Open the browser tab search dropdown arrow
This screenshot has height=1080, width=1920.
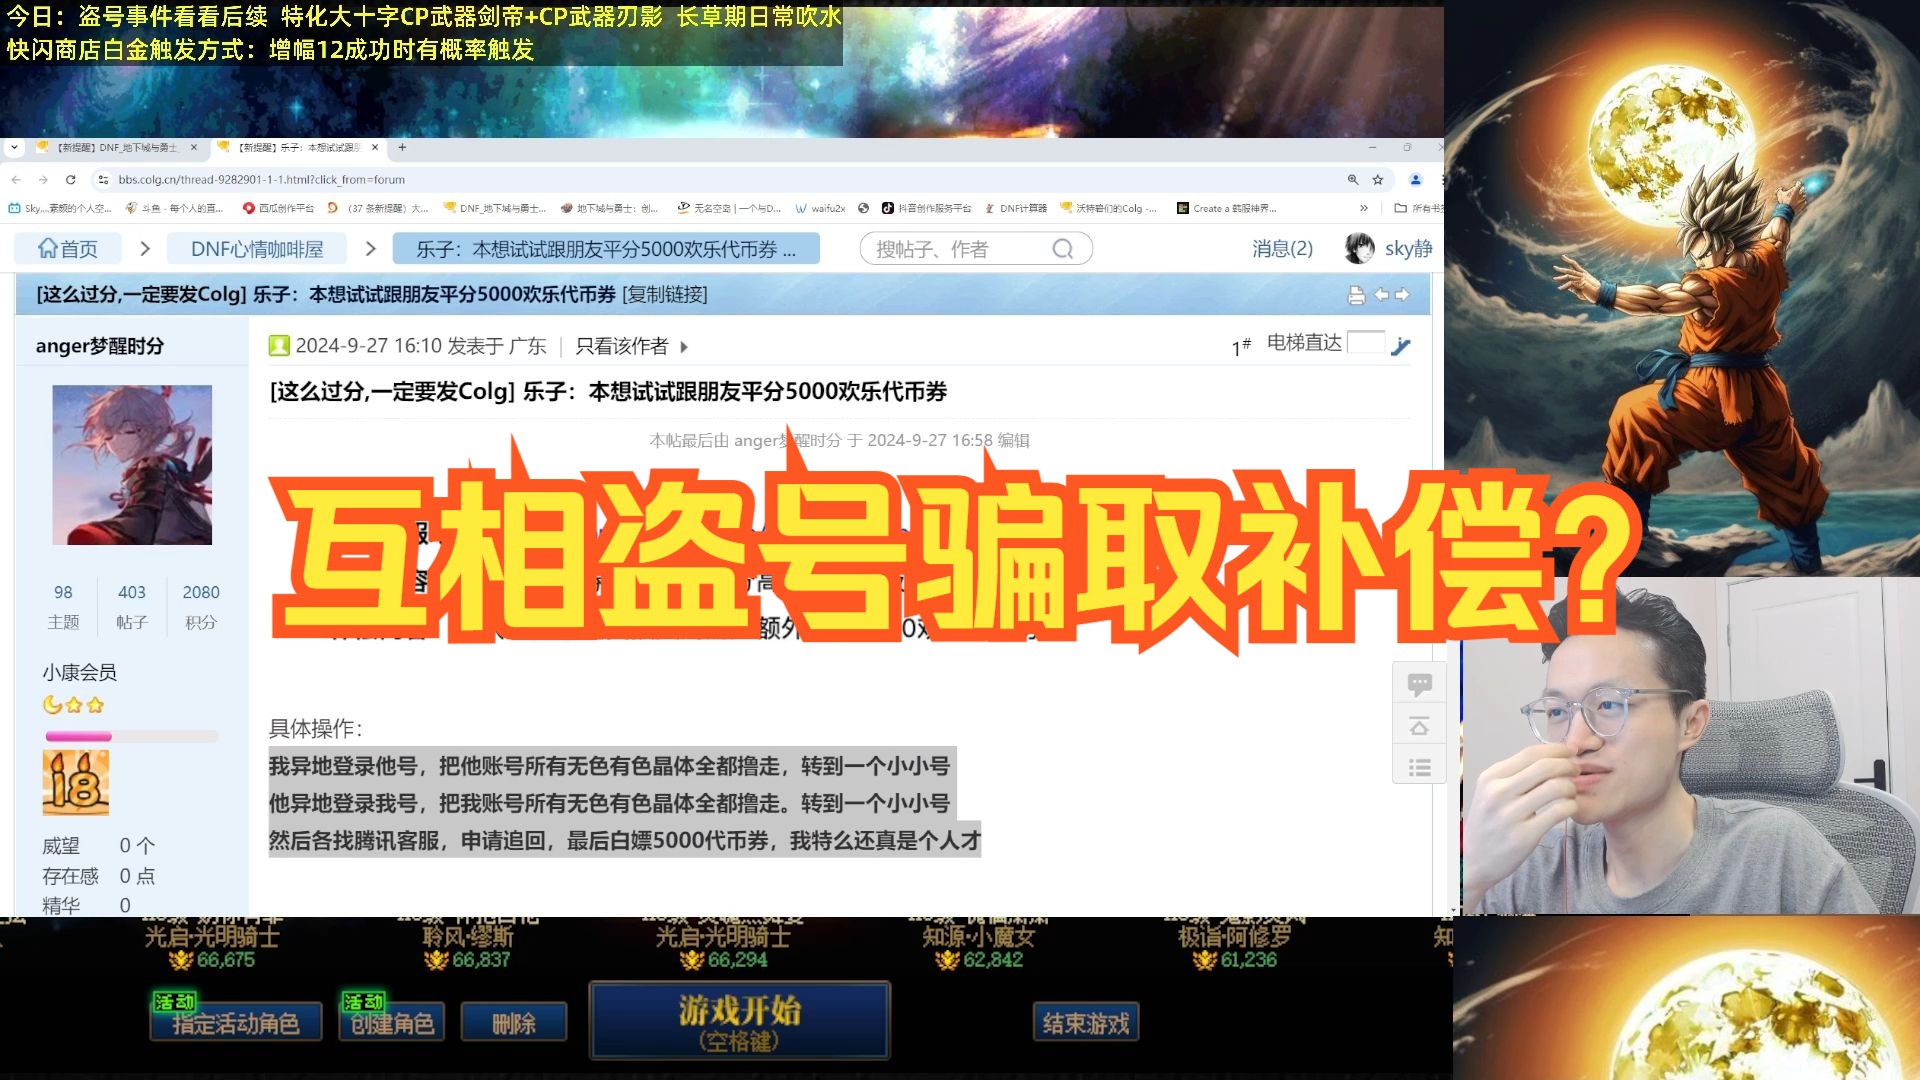pos(14,147)
